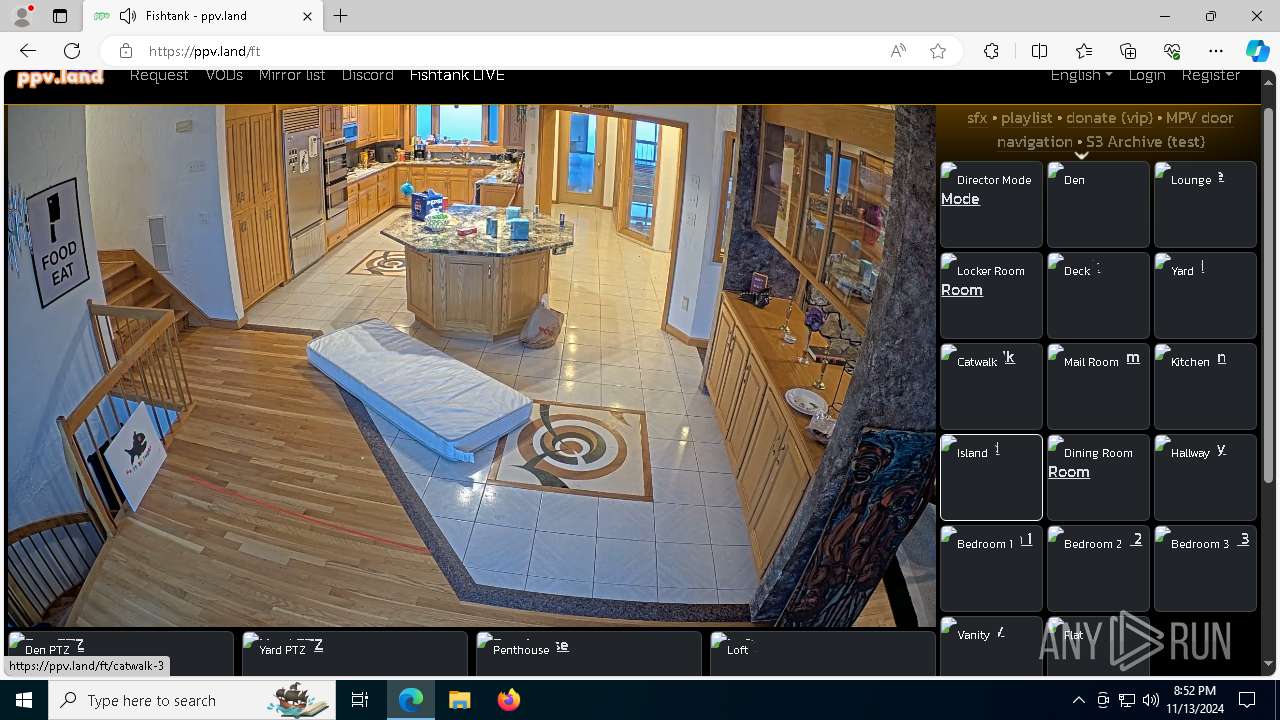Open the browser profile menu
Screen dimensions: 1280x720
(22, 16)
